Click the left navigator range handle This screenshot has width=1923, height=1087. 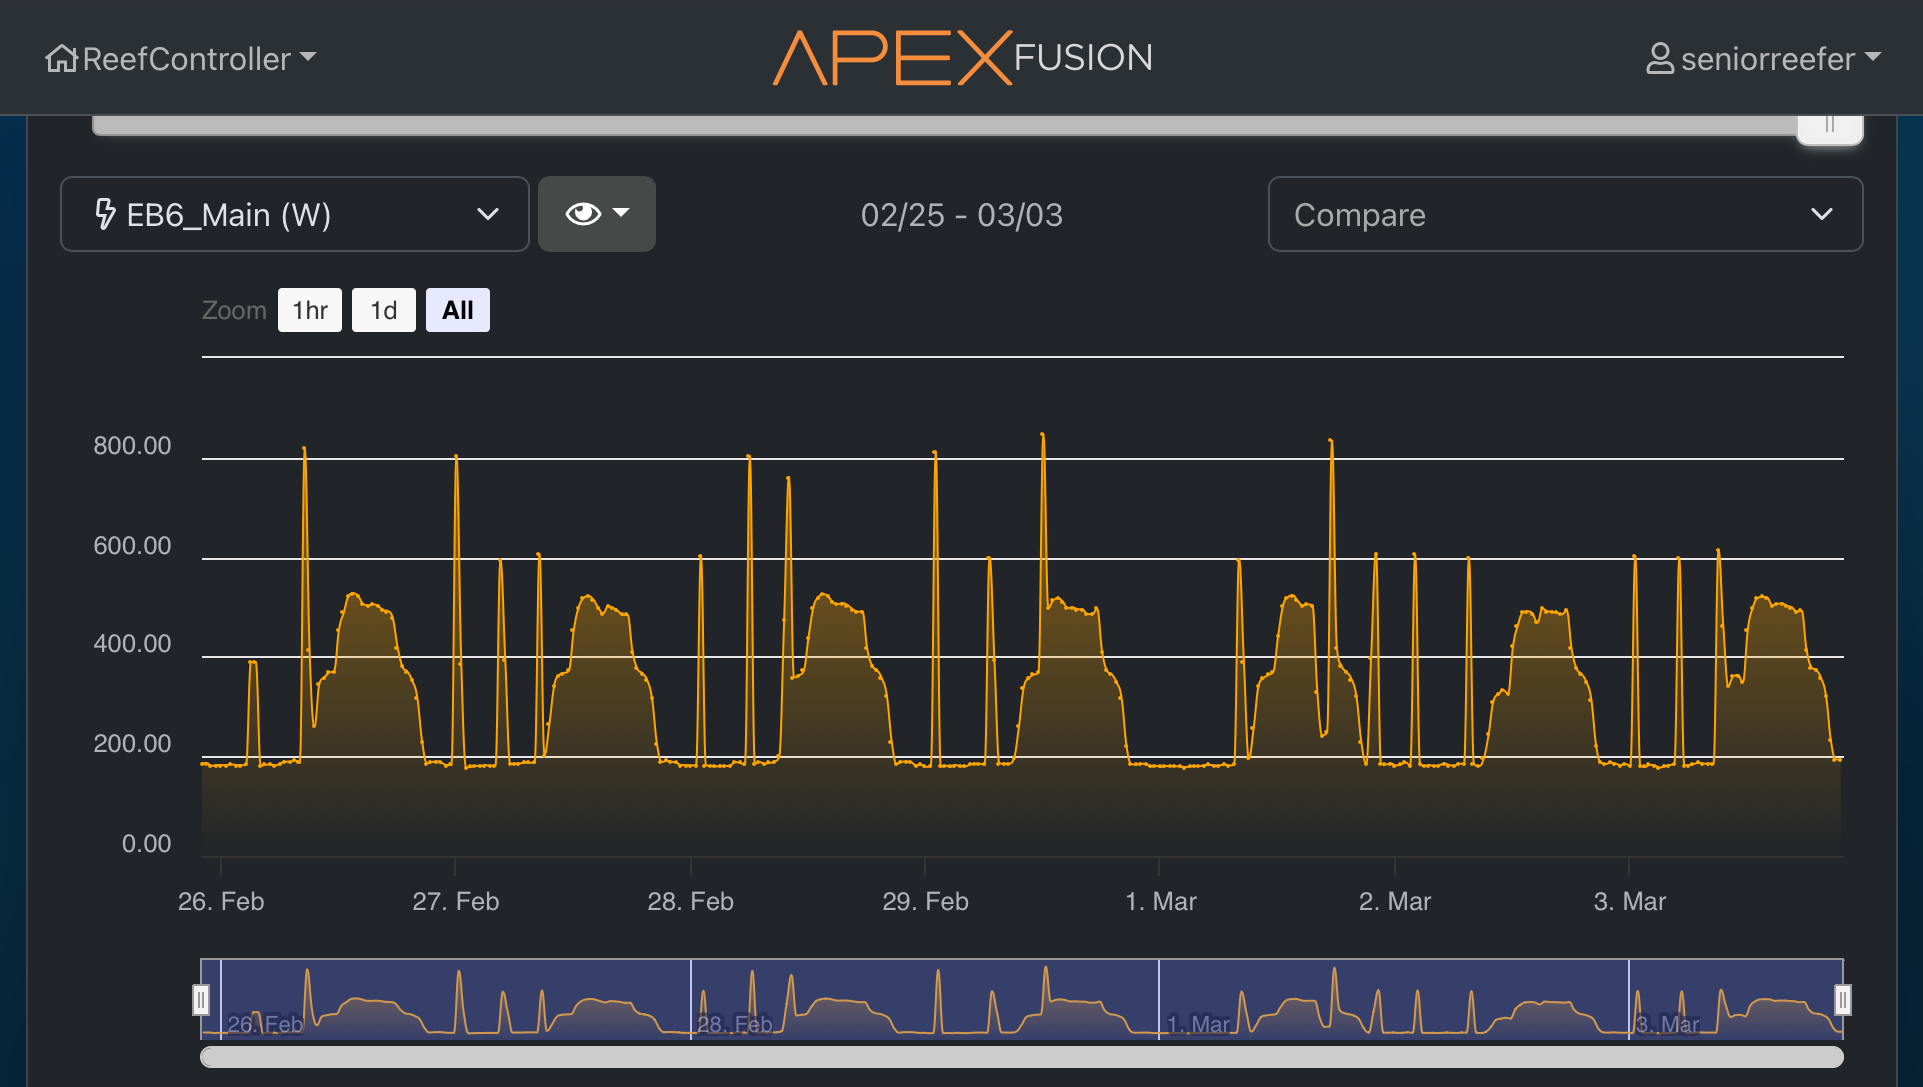point(201,999)
